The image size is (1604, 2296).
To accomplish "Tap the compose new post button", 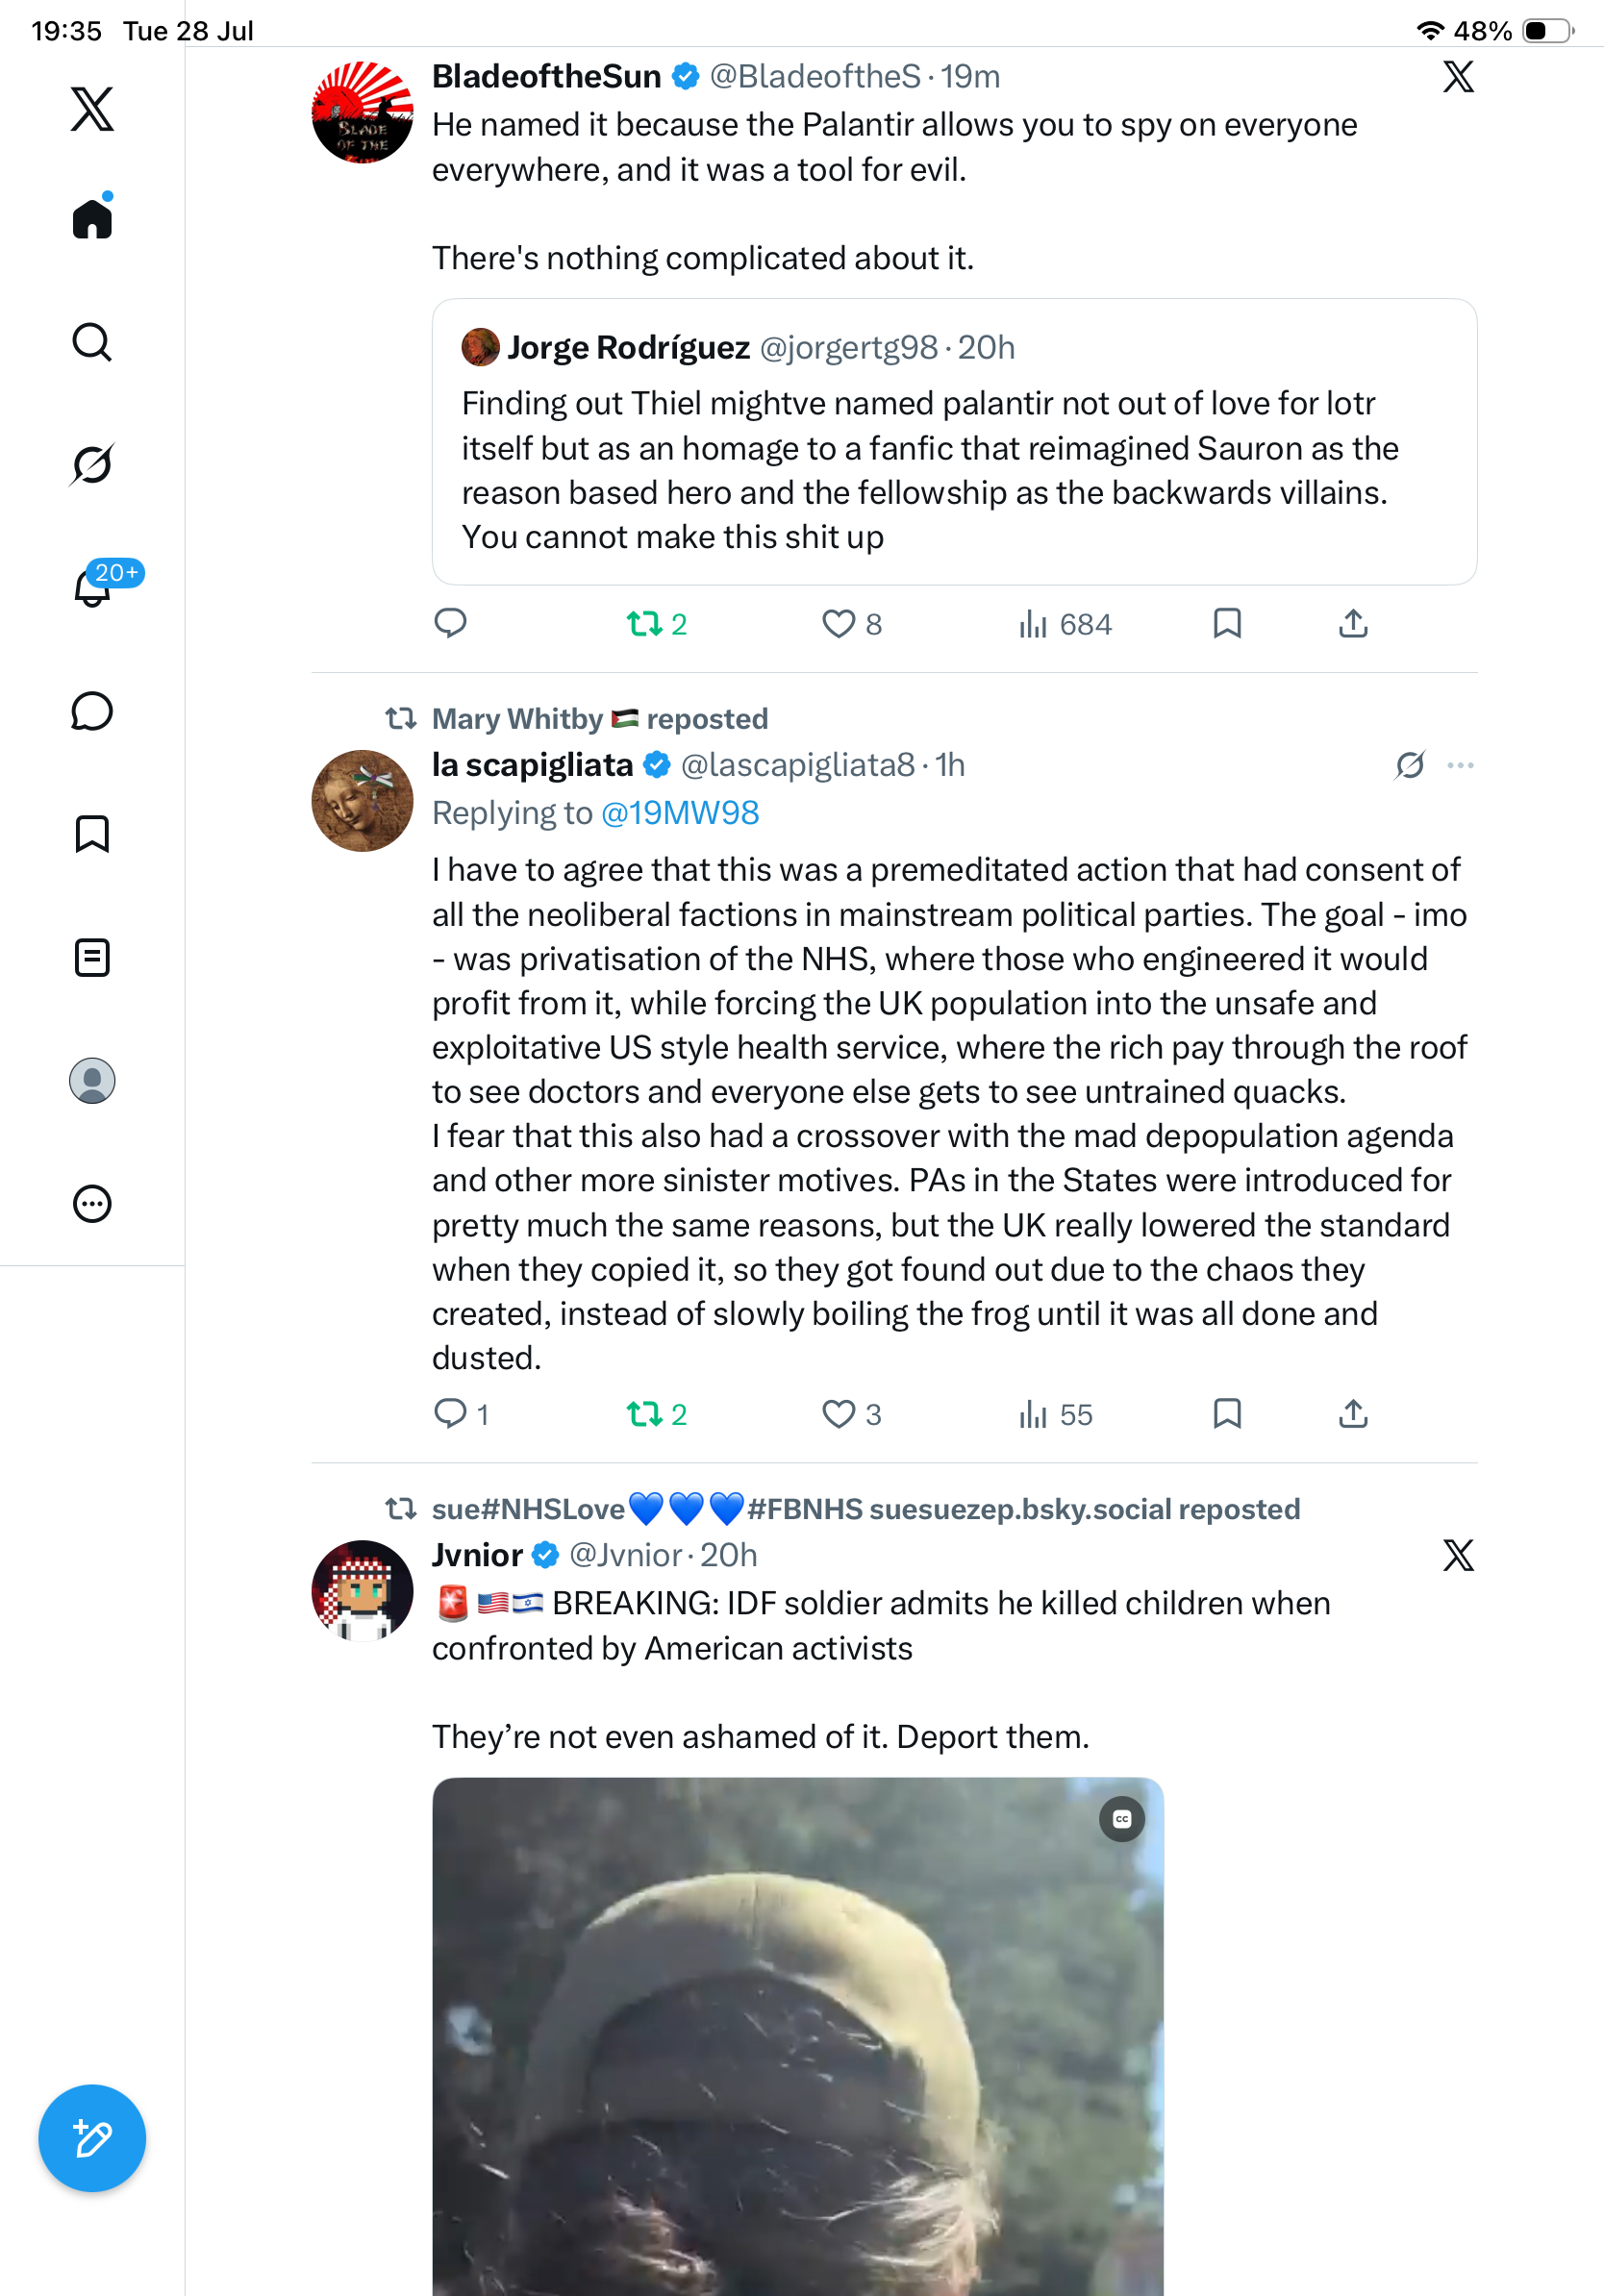I will click(x=92, y=2138).
